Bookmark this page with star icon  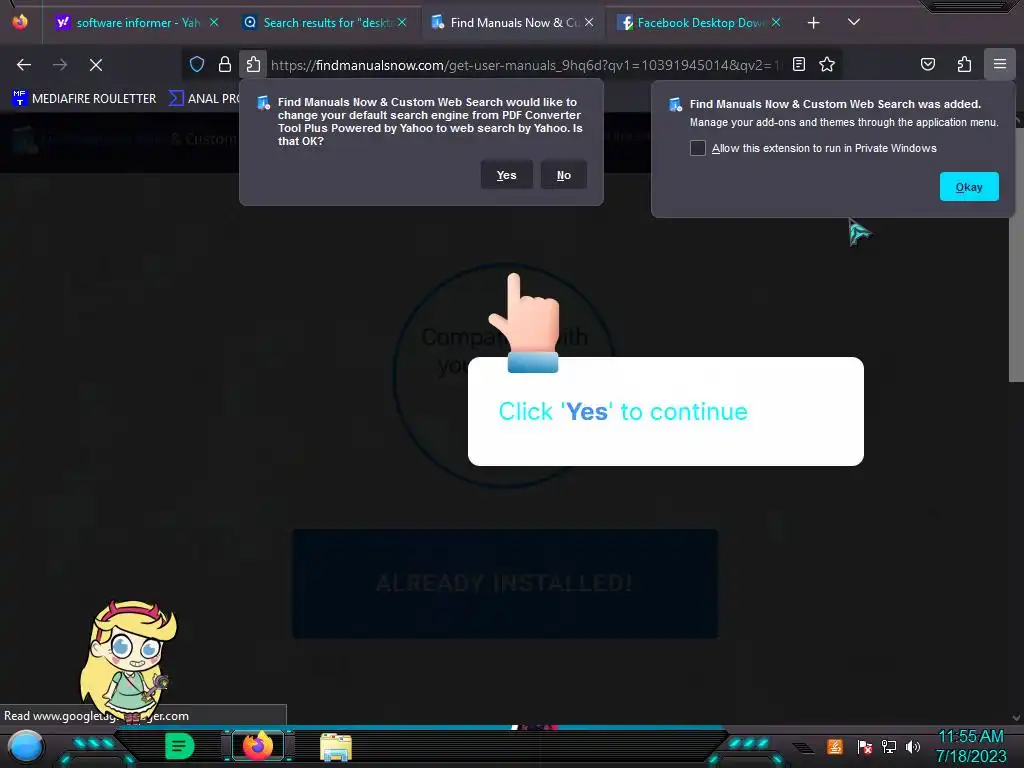coord(827,64)
